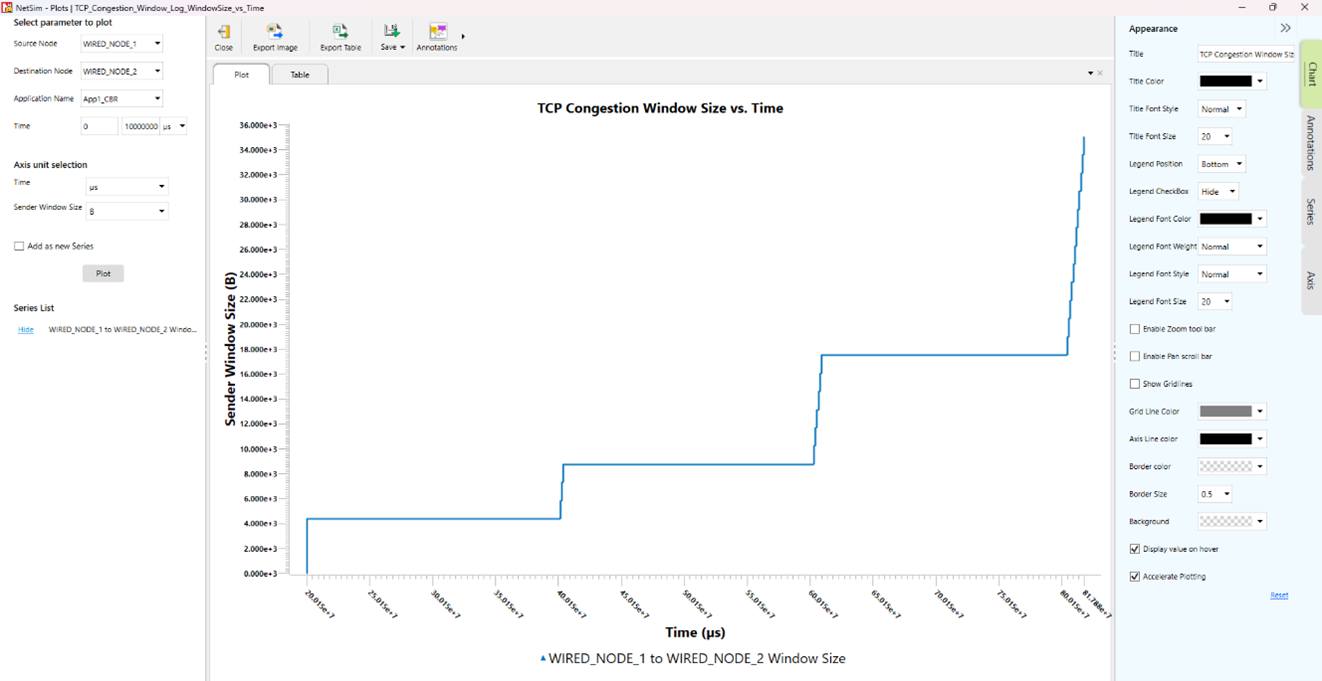
Task: Open the Title Font Size dropdown
Action: (1214, 137)
